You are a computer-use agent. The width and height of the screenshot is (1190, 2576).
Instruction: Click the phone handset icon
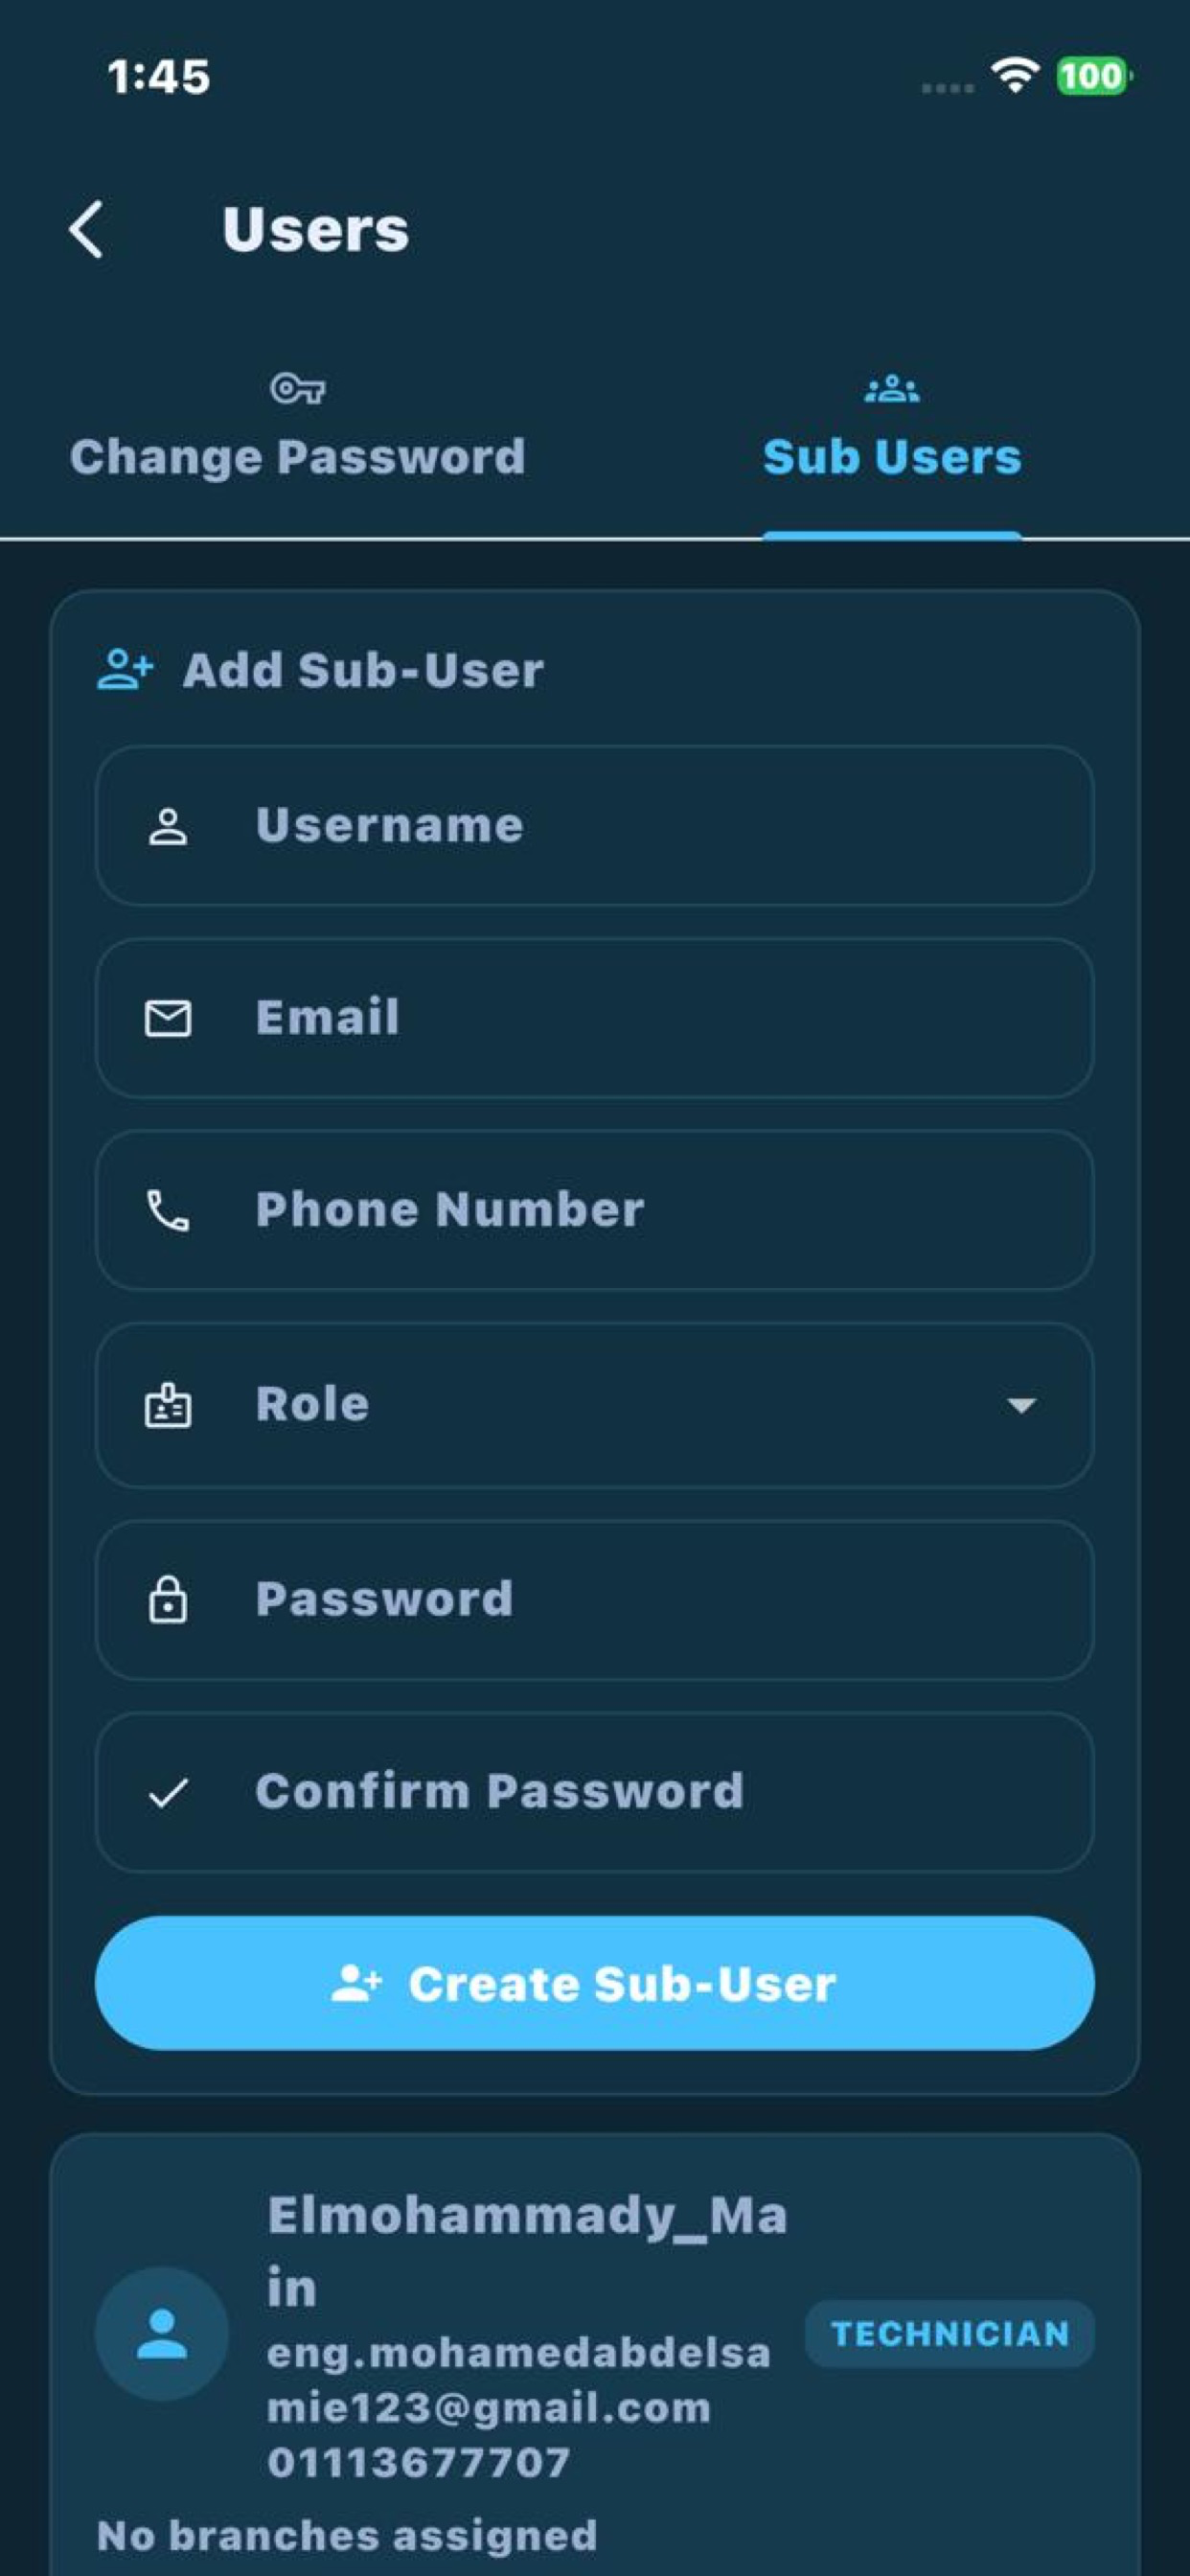[x=168, y=1210]
